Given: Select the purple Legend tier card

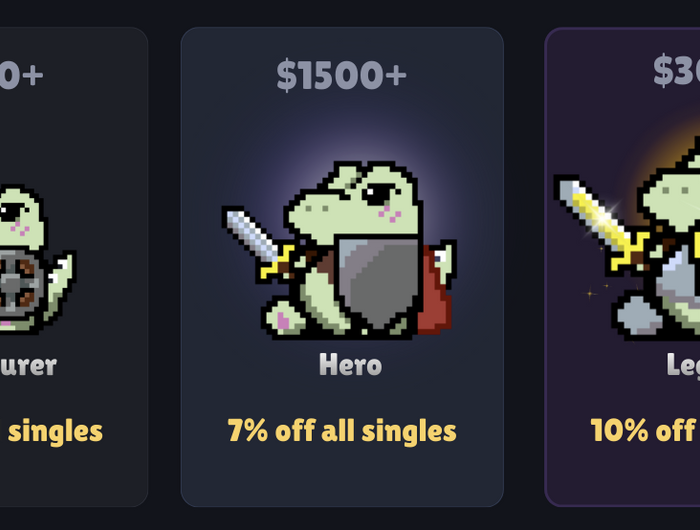Looking at the screenshot, I should tap(622, 267).
